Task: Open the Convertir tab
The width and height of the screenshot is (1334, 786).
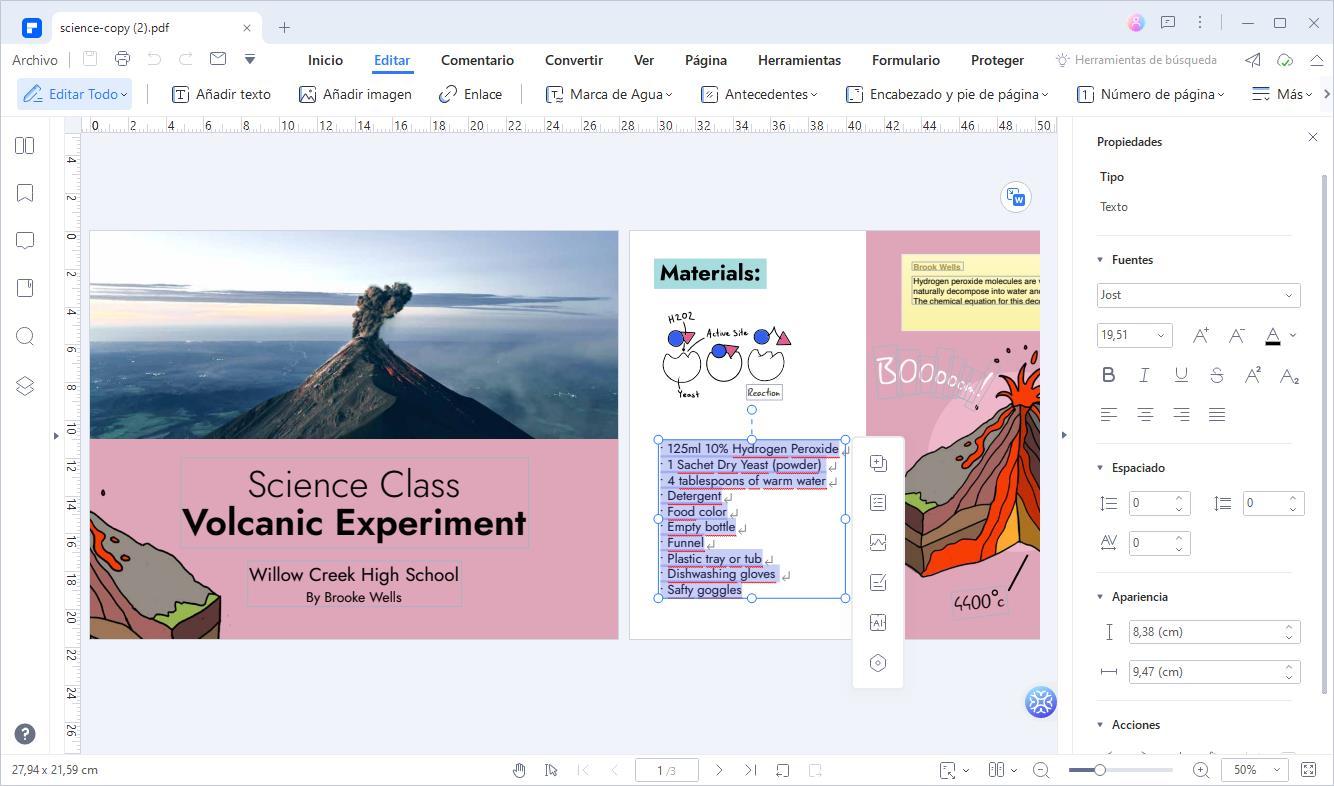Action: click(573, 60)
